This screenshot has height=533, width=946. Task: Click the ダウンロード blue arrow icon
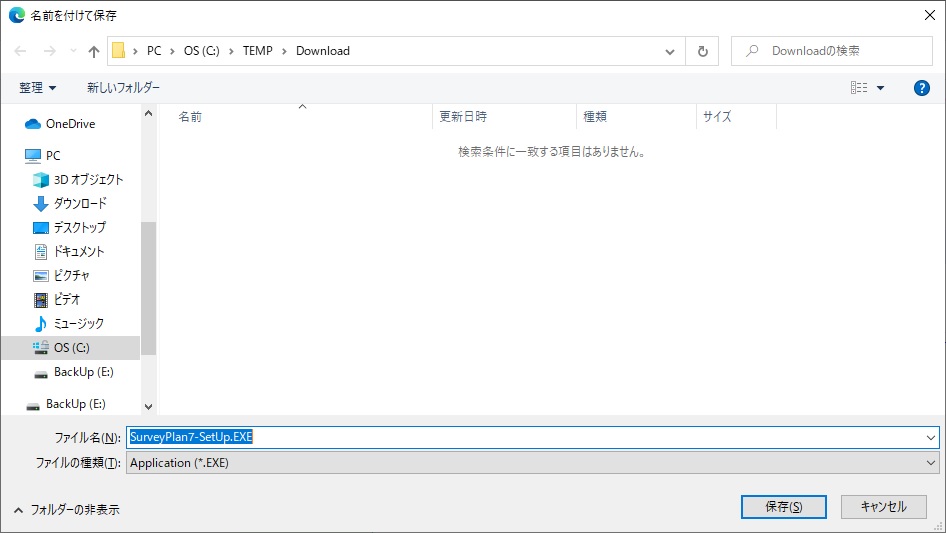40,204
